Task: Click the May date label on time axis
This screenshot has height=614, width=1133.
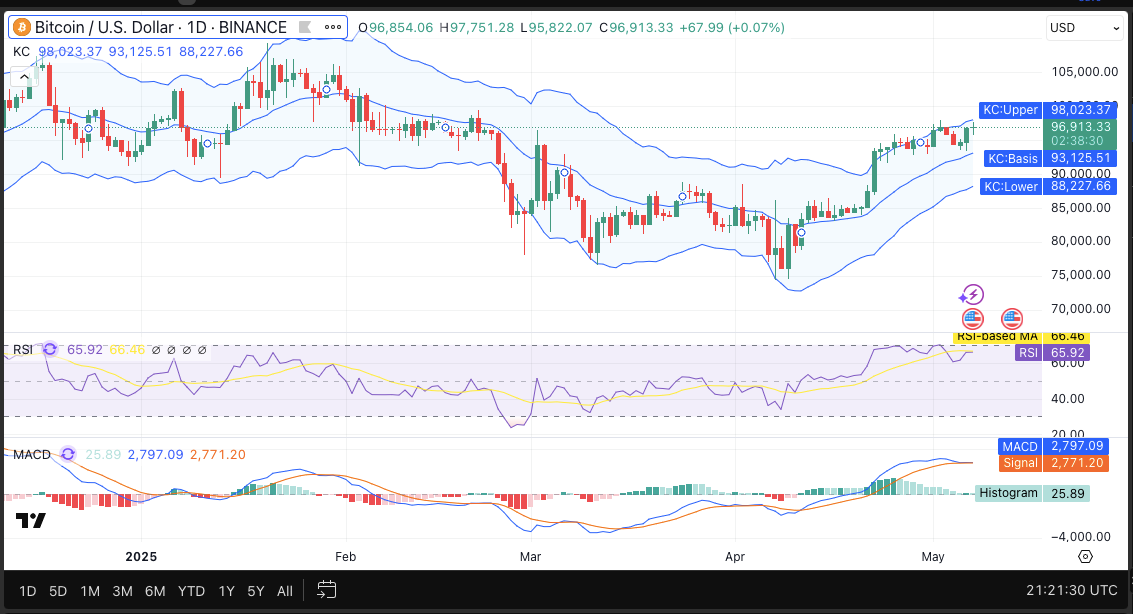Action: (933, 557)
